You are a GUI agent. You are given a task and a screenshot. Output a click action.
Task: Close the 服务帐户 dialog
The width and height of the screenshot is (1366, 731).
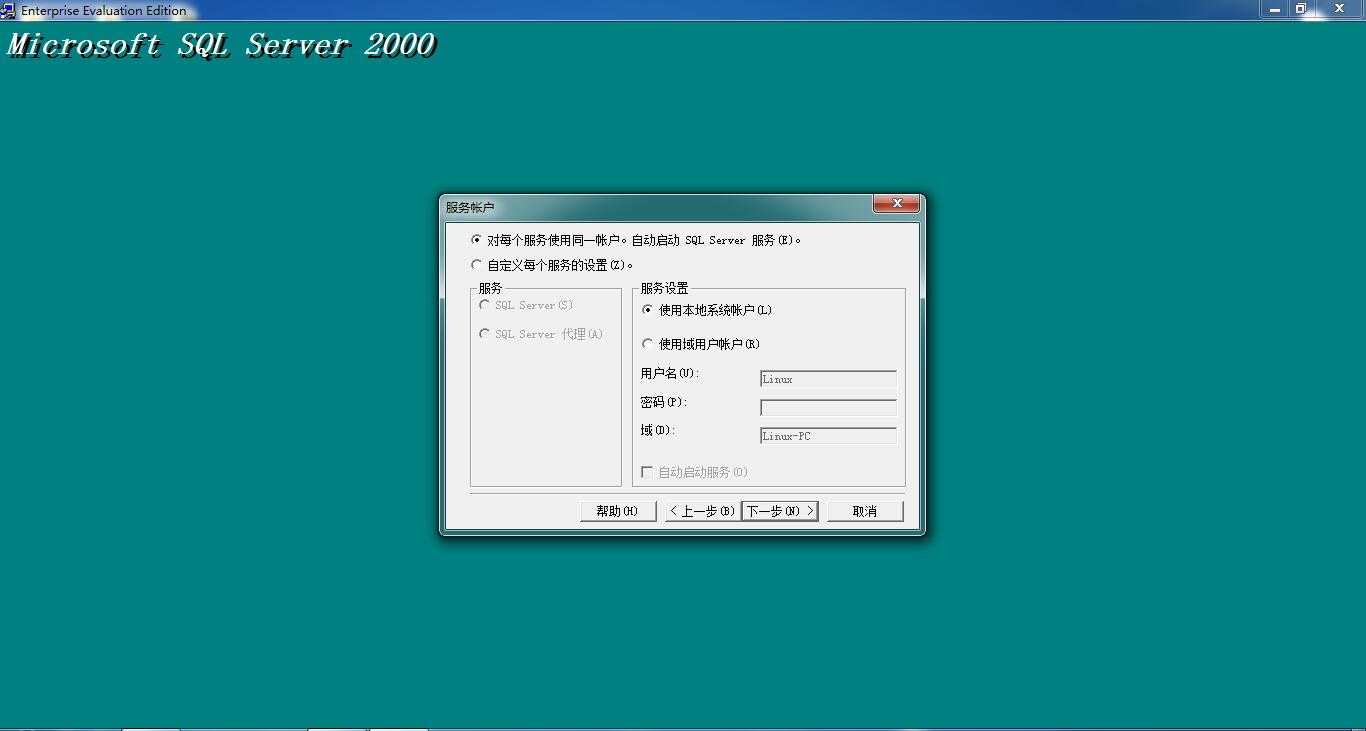point(896,204)
